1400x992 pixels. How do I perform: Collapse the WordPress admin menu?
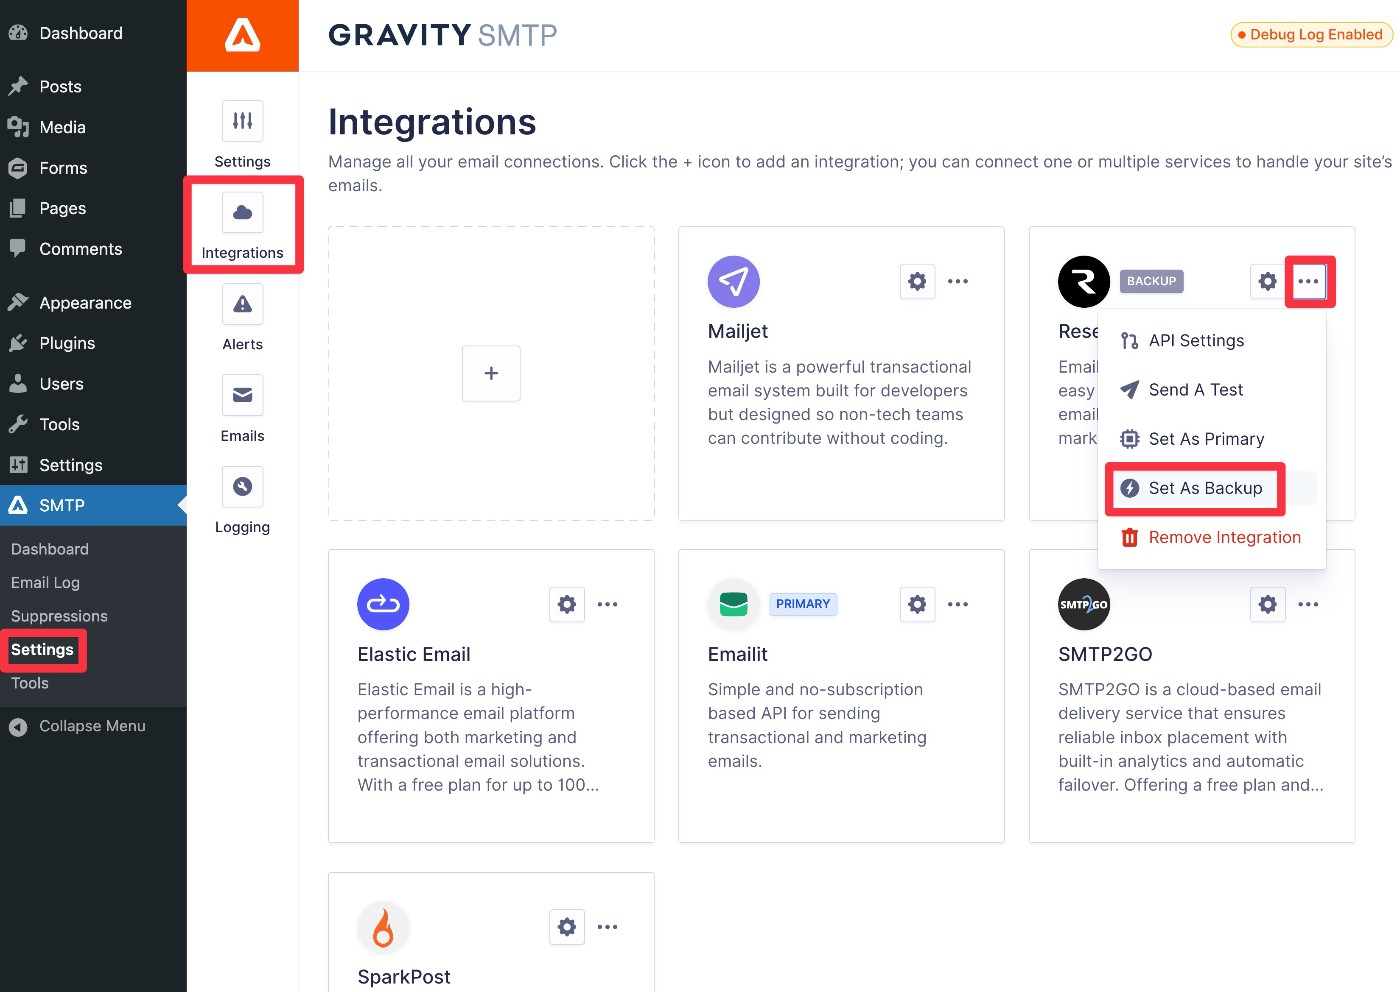91,726
